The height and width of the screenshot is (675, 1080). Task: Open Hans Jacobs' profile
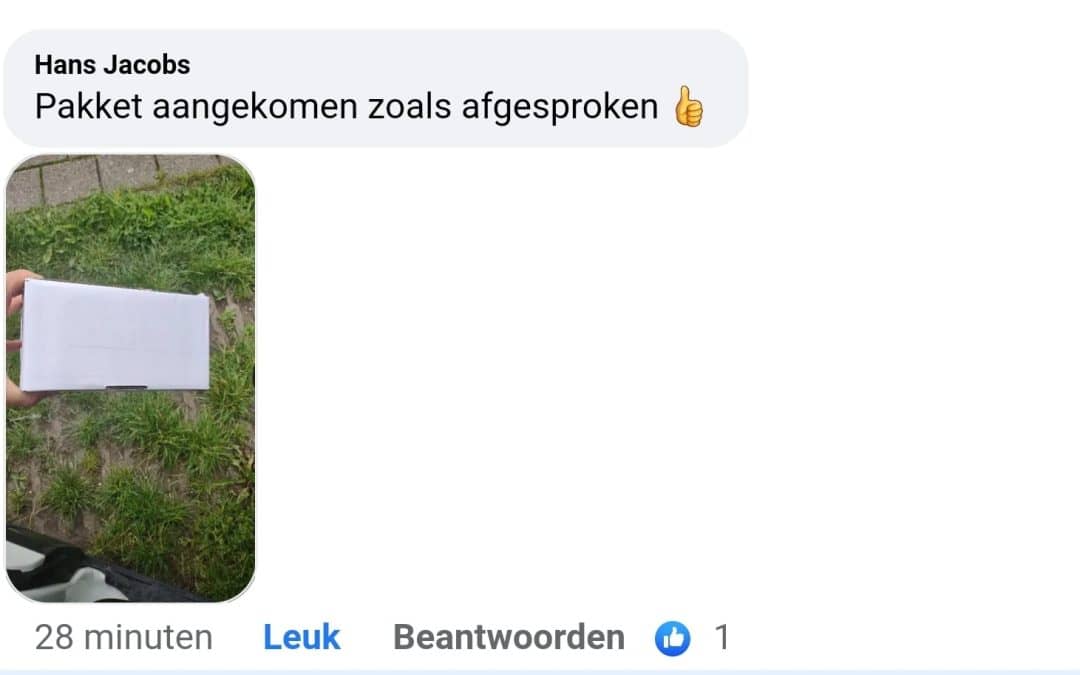pos(112,65)
